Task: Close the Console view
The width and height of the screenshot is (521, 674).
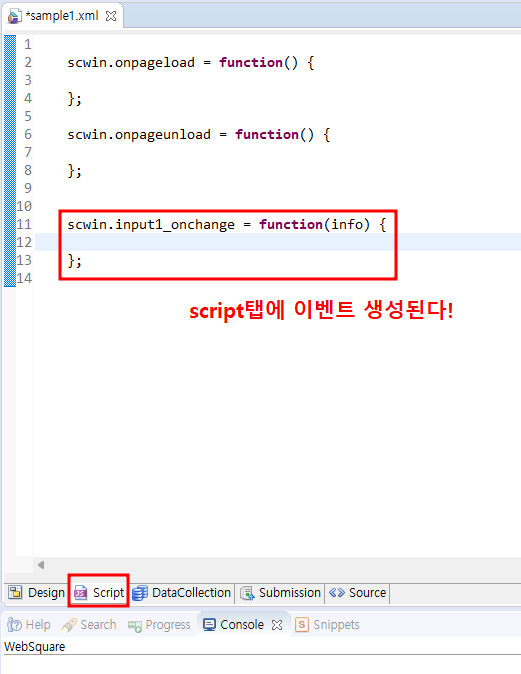Action: coord(277,625)
